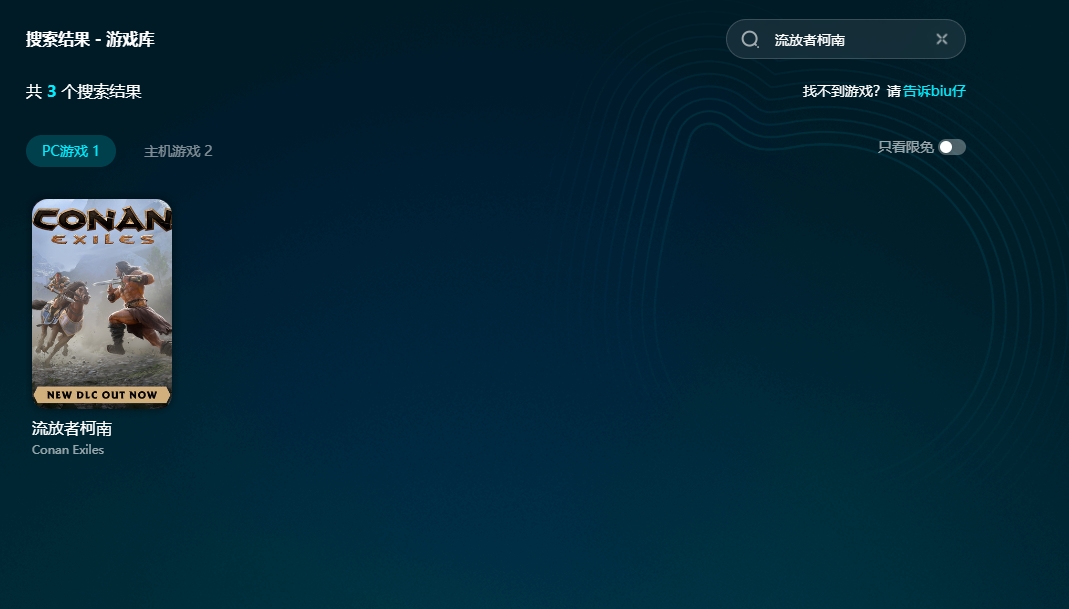
Task: Switch to the 主机游戏 2 tab
Action: tap(178, 151)
